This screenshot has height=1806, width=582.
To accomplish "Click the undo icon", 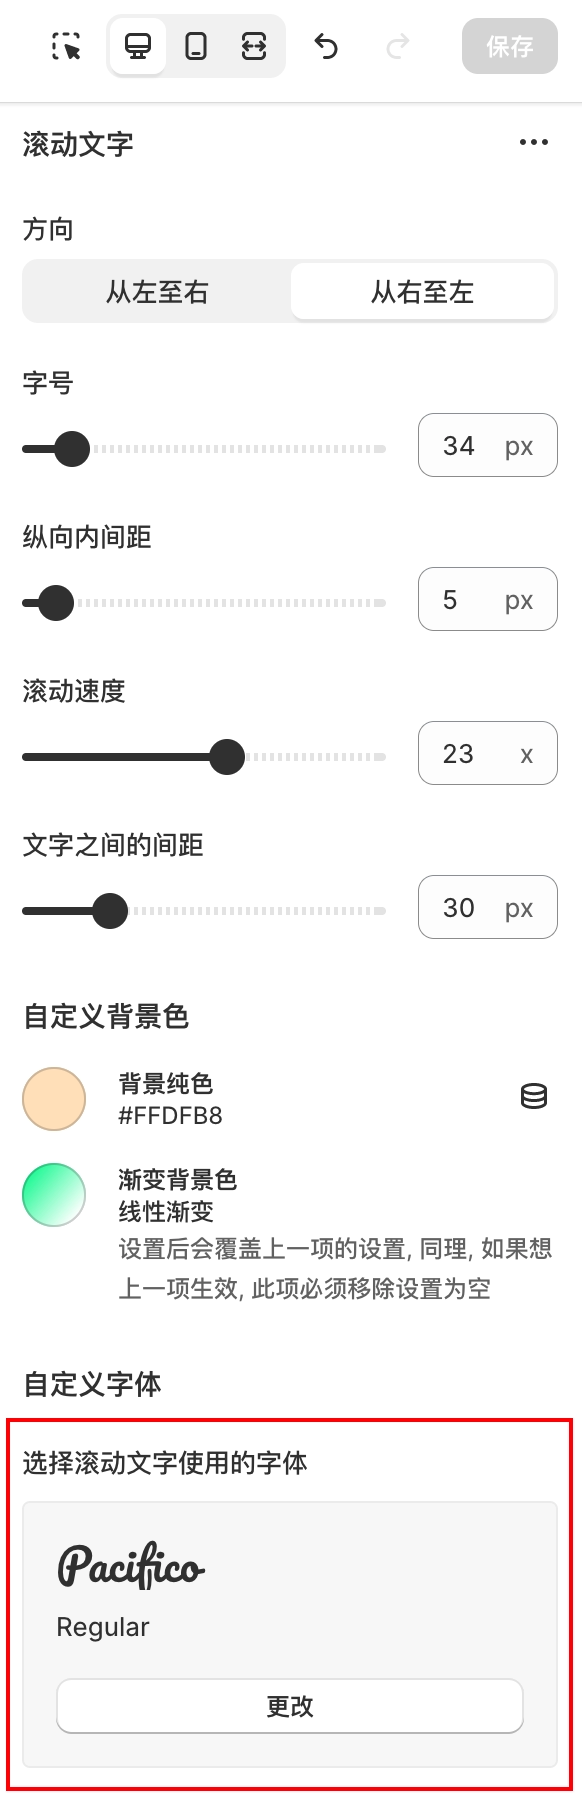I will point(328,46).
